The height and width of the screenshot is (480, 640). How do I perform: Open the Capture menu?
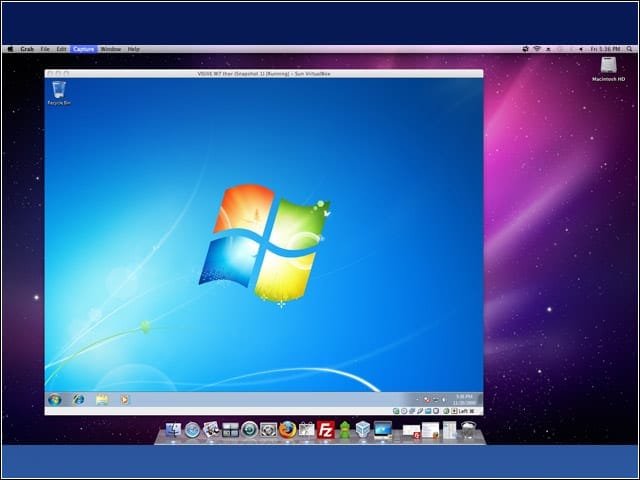pyautogui.click(x=83, y=49)
